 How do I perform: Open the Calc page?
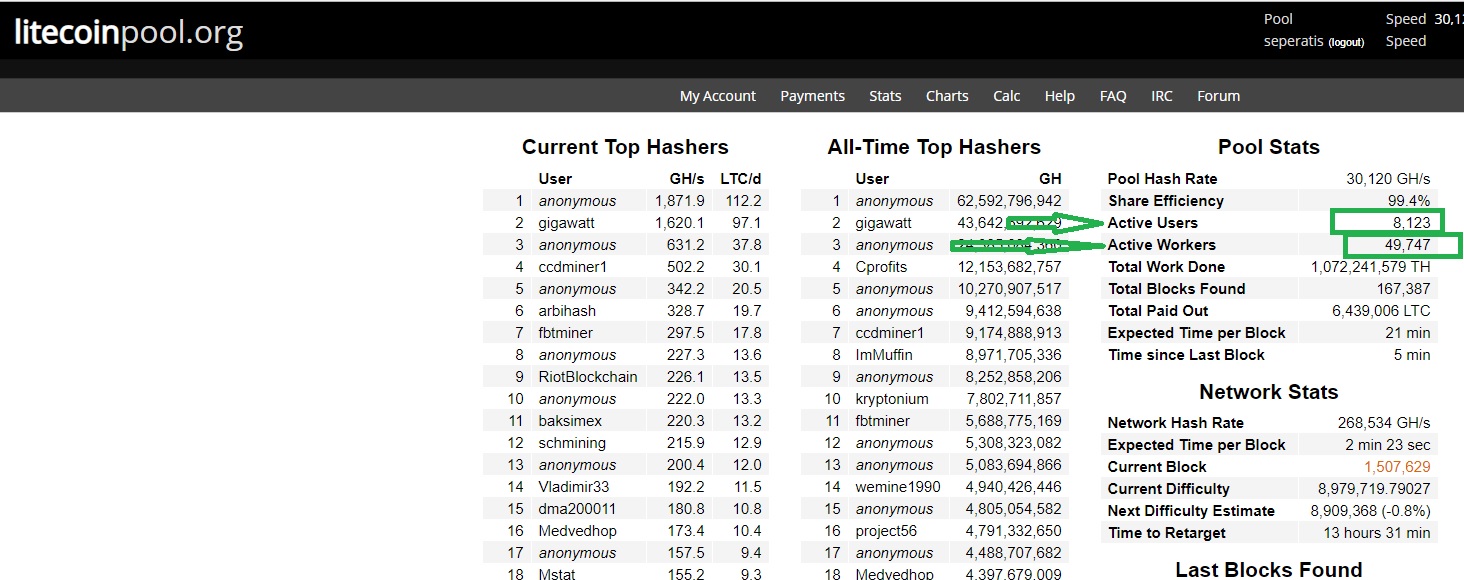click(1006, 95)
